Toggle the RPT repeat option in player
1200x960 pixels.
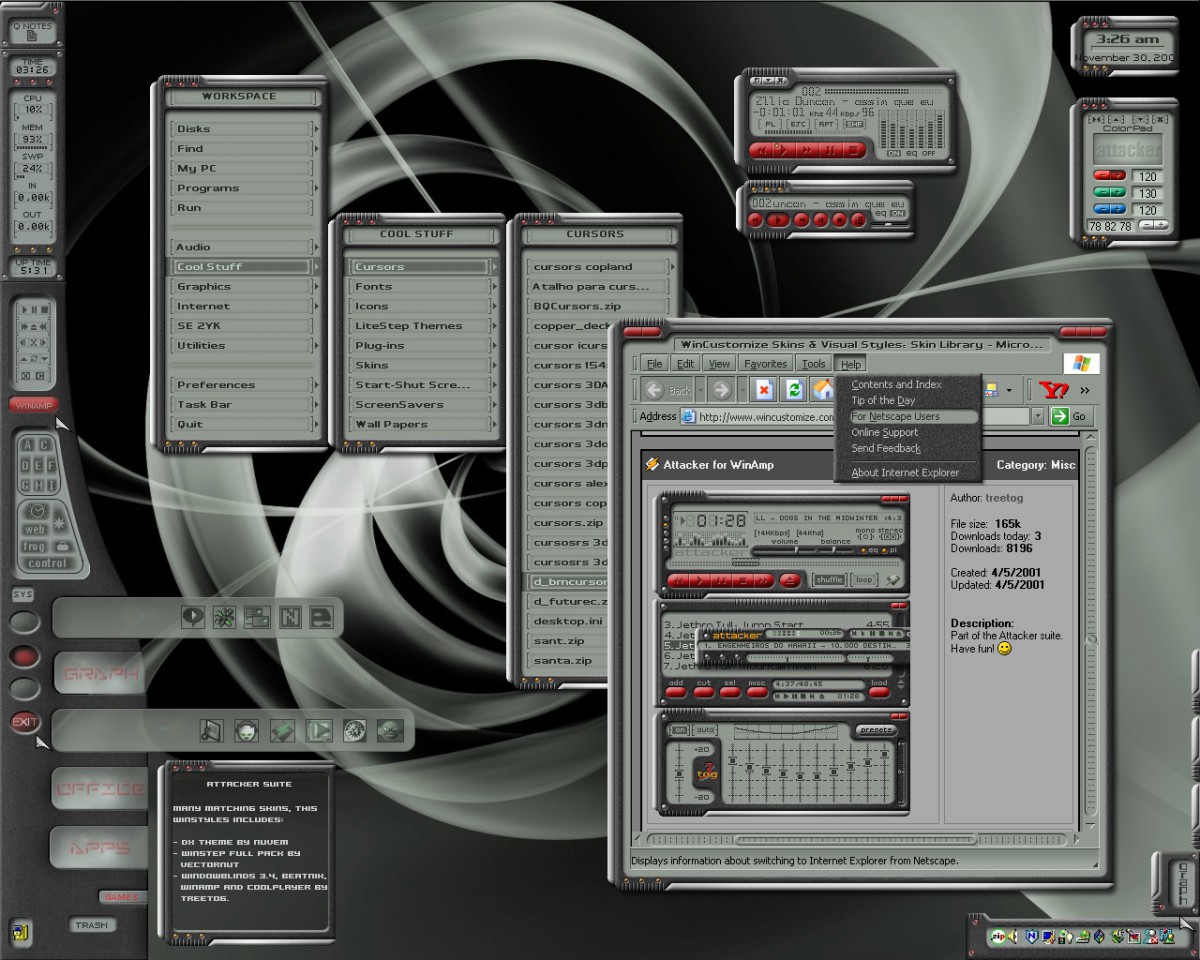point(826,125)
